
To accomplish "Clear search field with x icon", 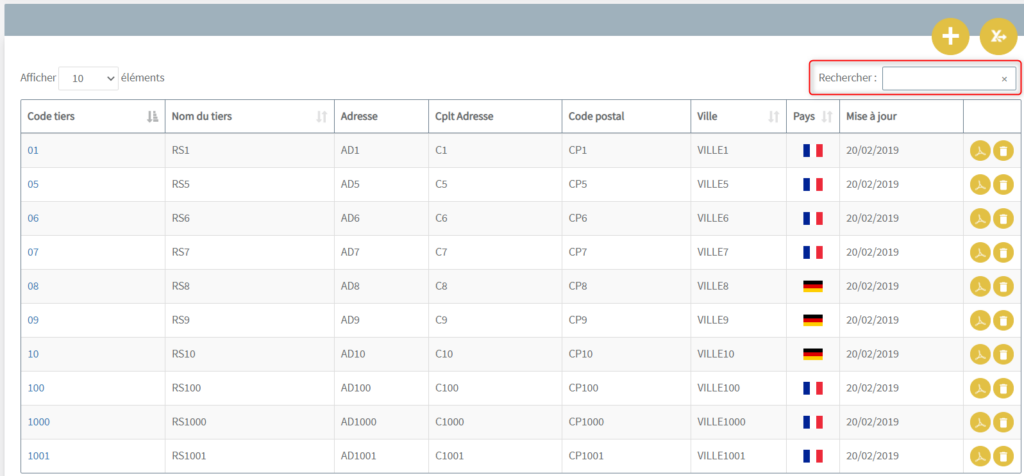I will click(1004, 79).
